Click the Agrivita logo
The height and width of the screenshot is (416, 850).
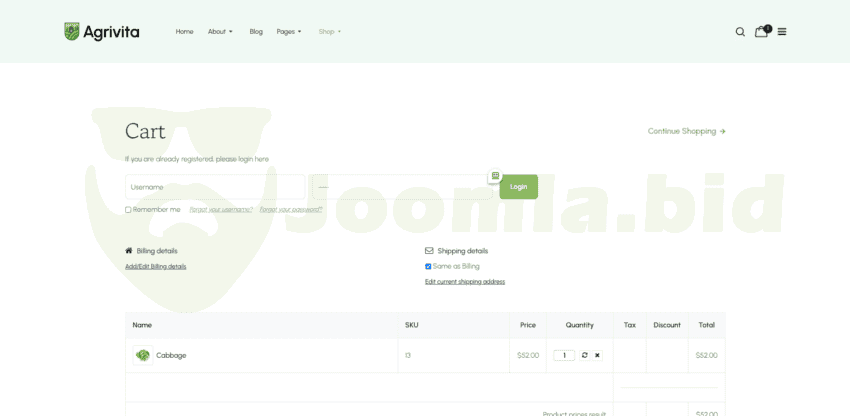pos(102,32)
